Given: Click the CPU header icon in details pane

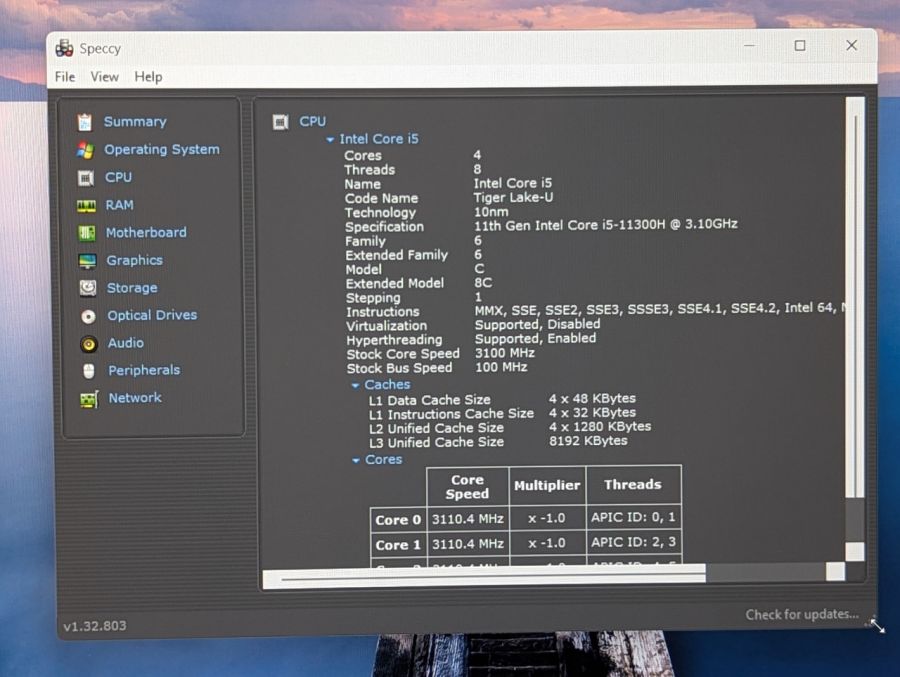Looking at the screenshot, I should (281, 122).
